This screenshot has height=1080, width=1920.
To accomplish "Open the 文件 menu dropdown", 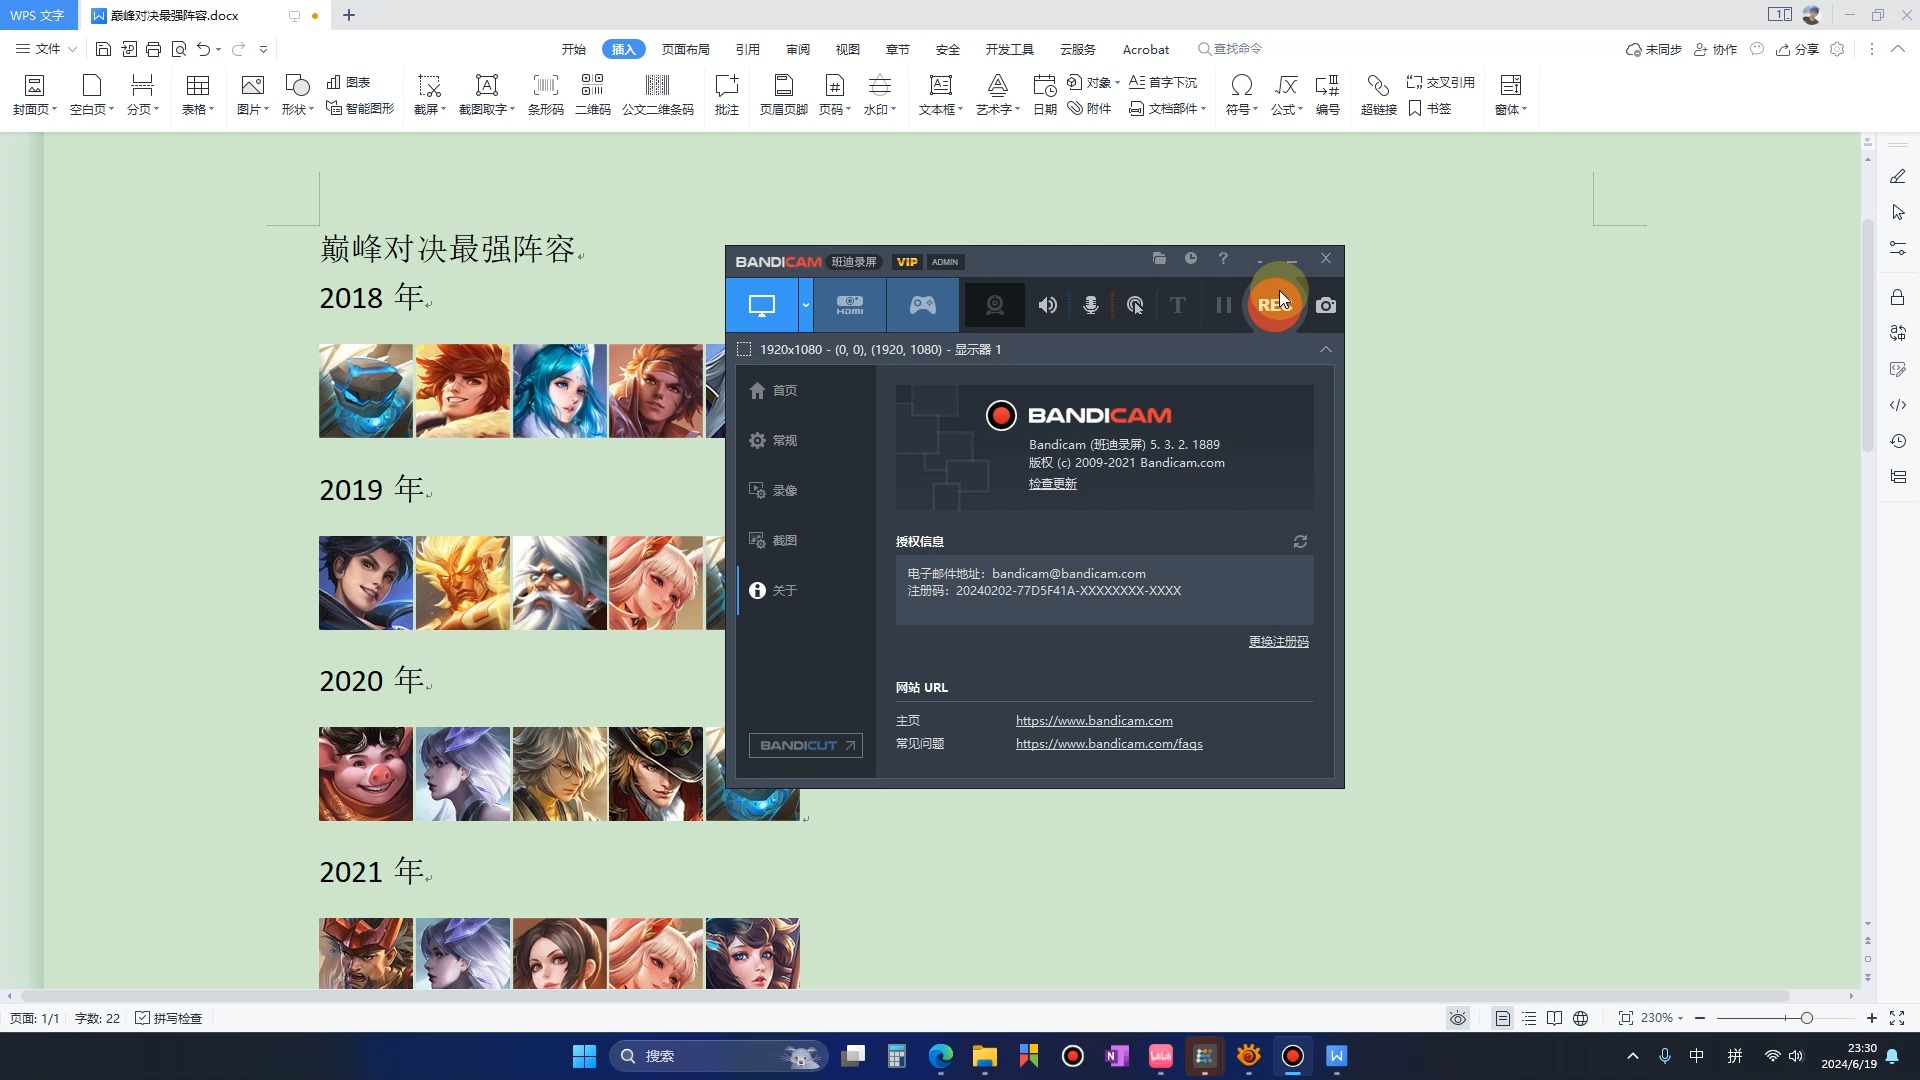I will pos(46,48).
